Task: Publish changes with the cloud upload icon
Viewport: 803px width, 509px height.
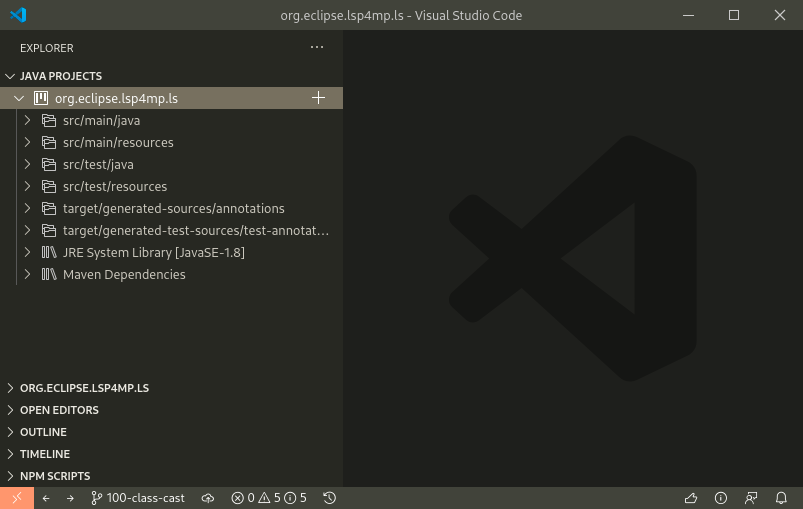Action: click(x=208, y=498)
